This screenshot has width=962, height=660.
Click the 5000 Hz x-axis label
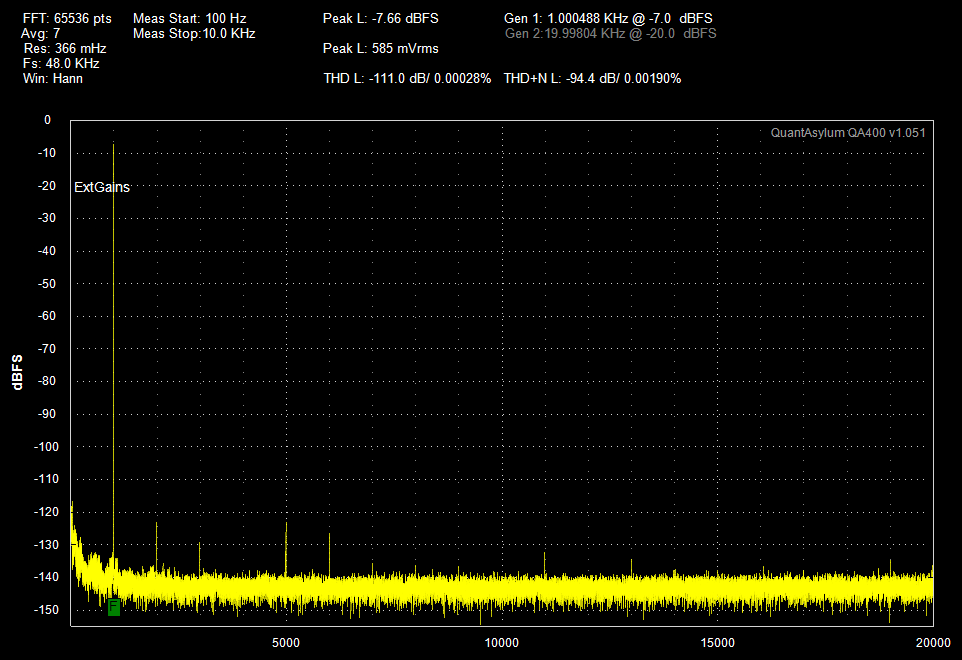[x=286, y=643]
